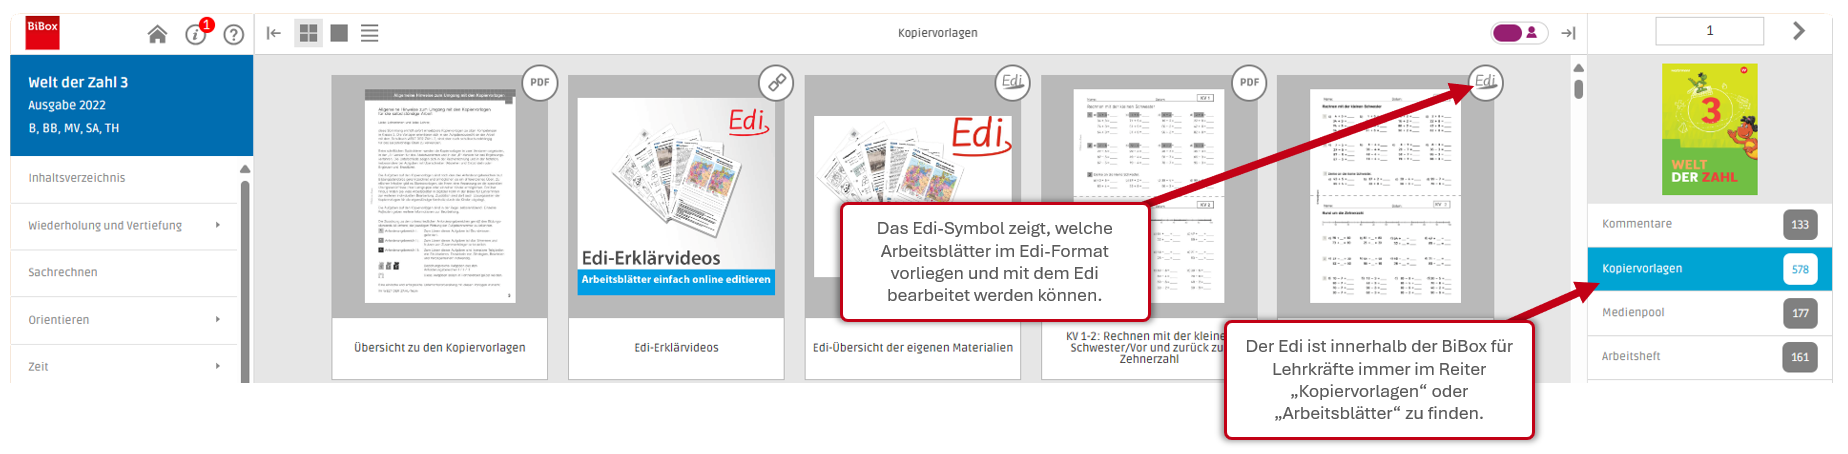Expand Wiederholung und Vertiefung chapter arrow
Image resolution: width=1848 pixels, height=454 pixels.
click(x=218, y=225)
